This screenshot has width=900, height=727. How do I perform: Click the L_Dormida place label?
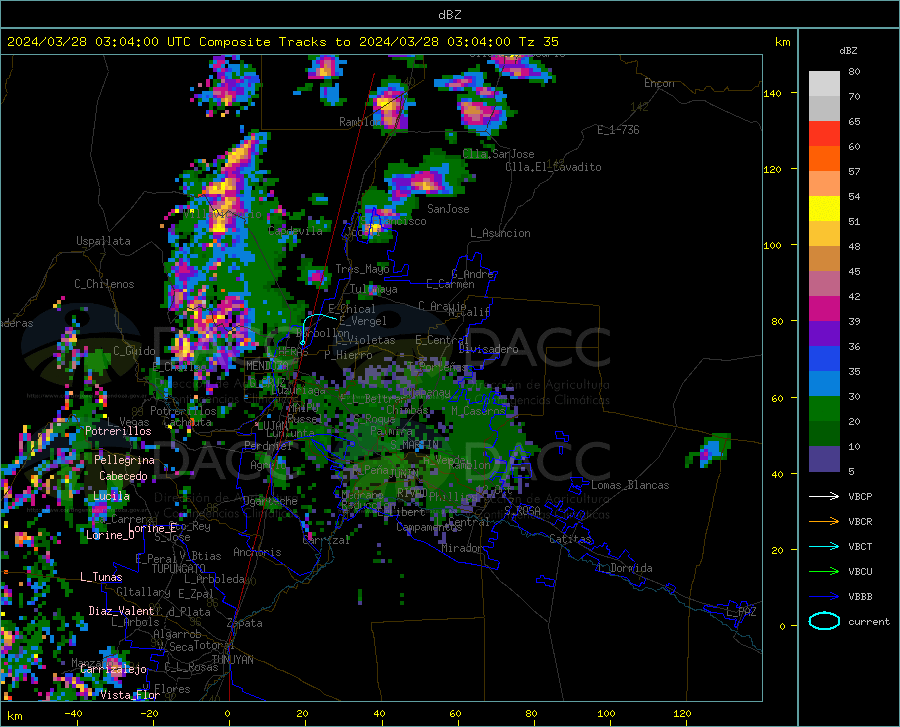[x=624, y=568]
